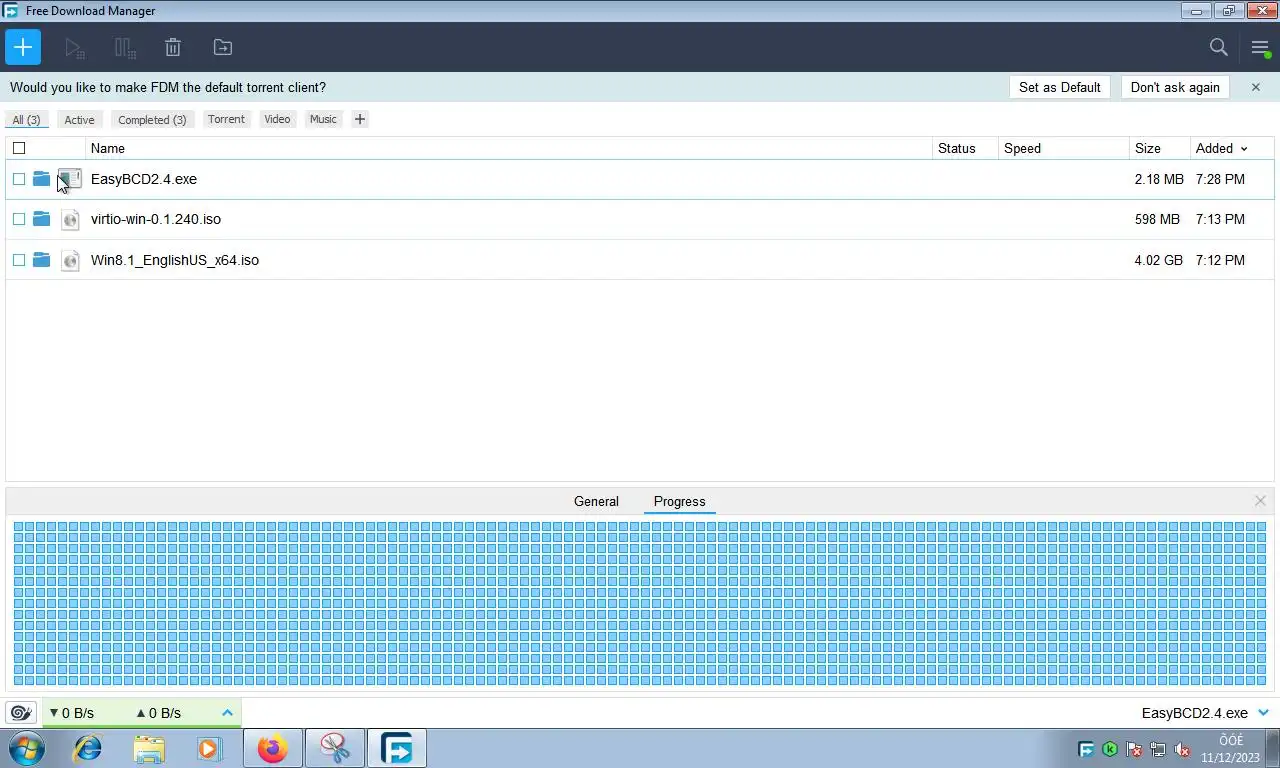Open folder icon for Win8.1_EnglishUS_x64.iso
This screenshot has width=1280, height=768.
pos(41,260)
